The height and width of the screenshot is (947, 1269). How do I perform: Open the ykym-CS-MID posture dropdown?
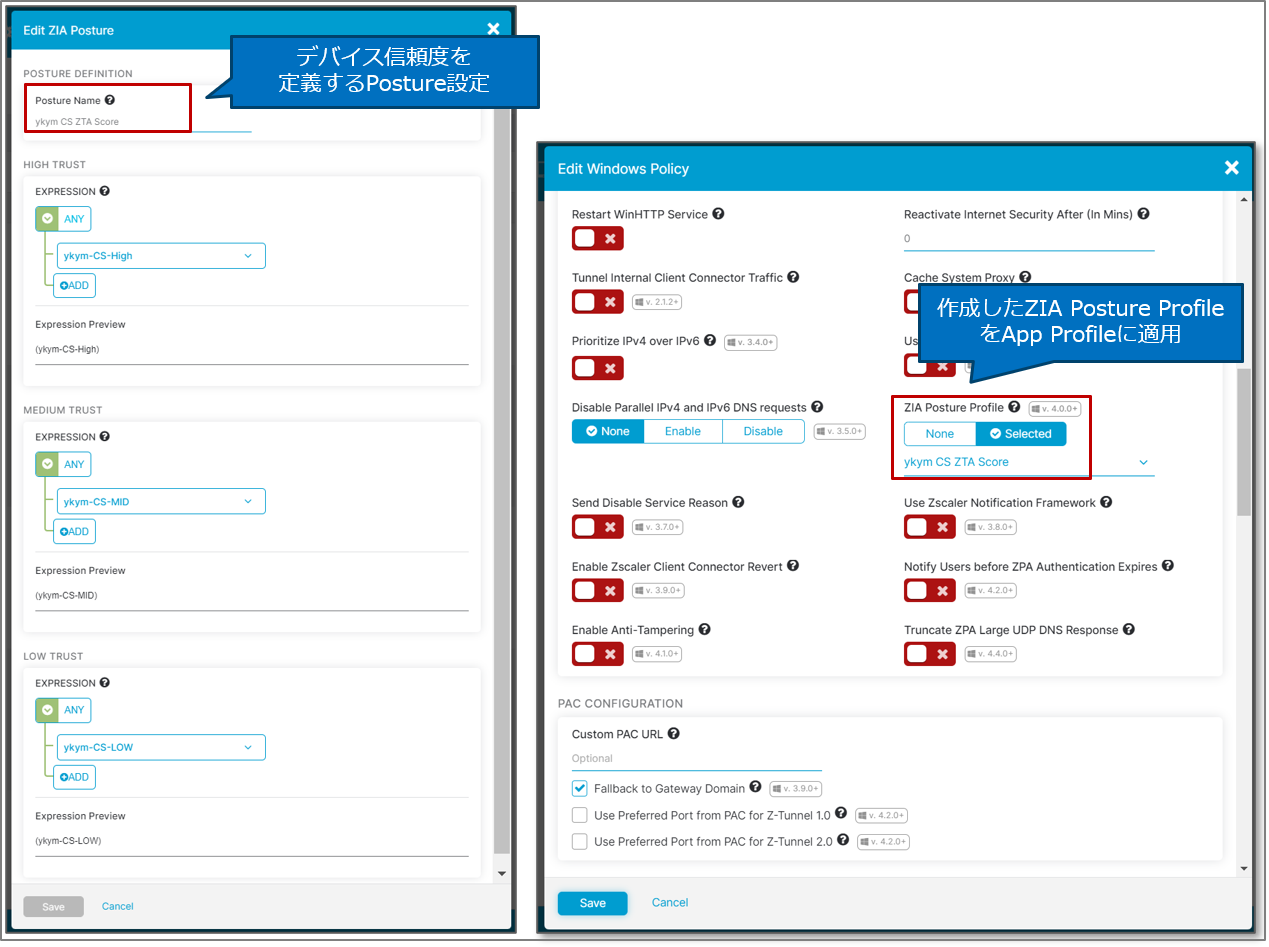tap(161, 501)
